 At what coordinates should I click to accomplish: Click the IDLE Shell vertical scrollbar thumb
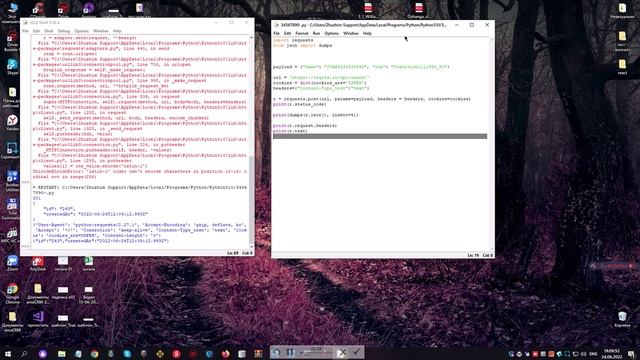(x=251, y=200)
